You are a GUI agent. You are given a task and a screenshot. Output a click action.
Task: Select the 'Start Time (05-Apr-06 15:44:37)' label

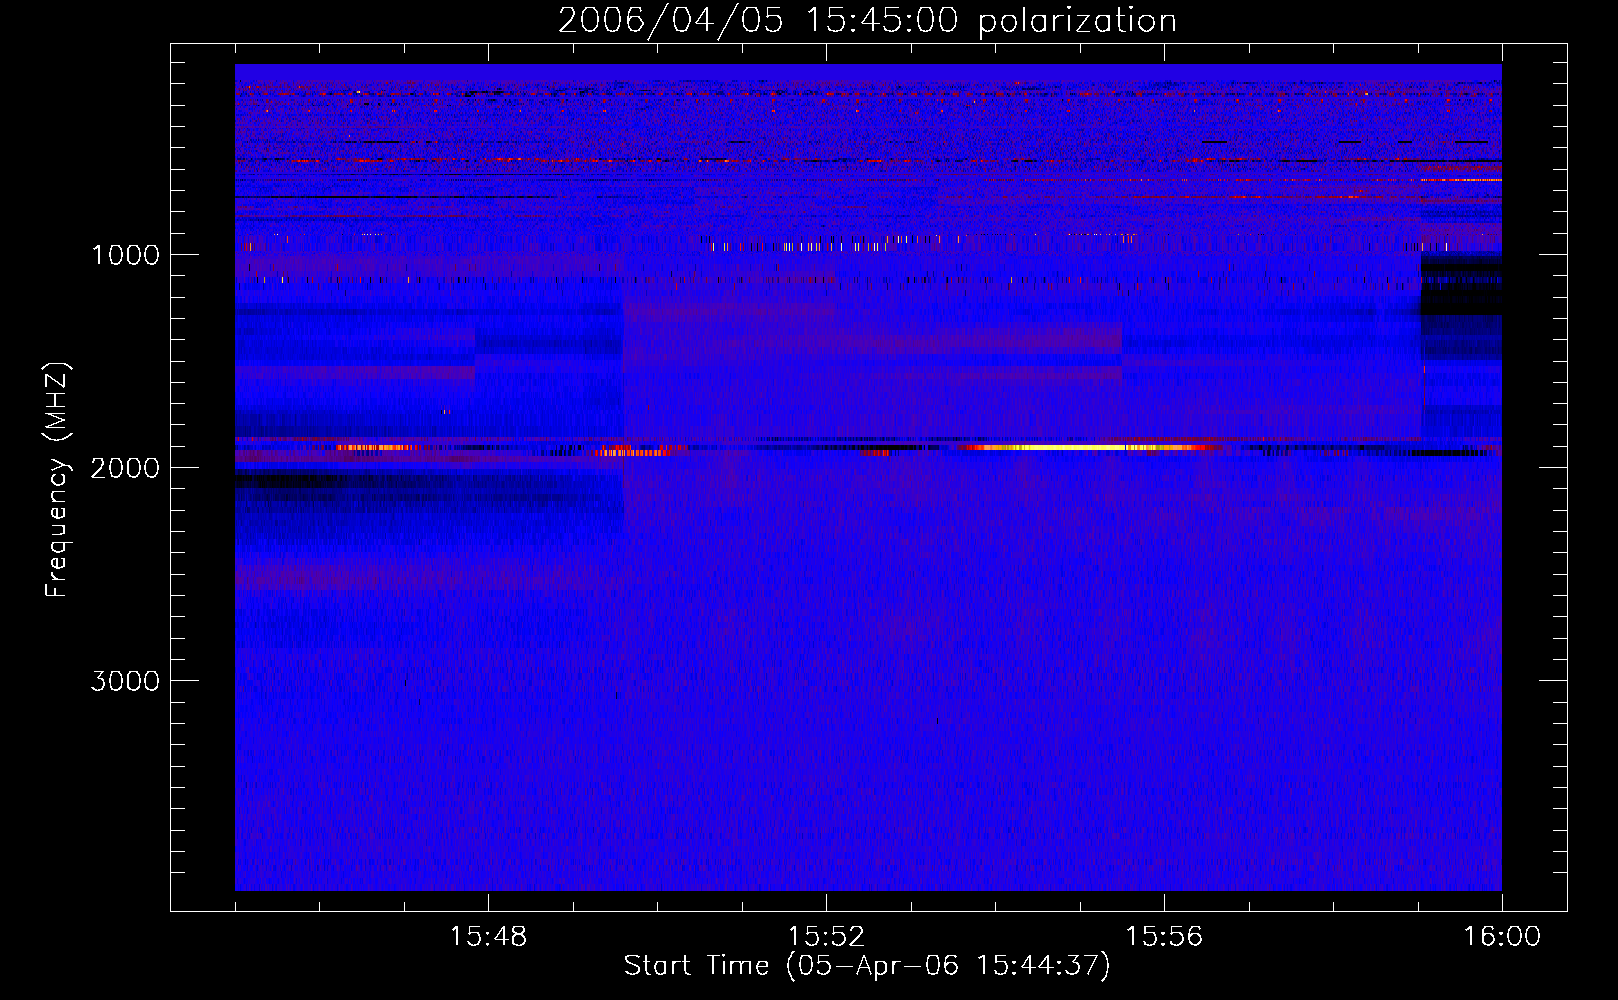(x=867, y=966)
